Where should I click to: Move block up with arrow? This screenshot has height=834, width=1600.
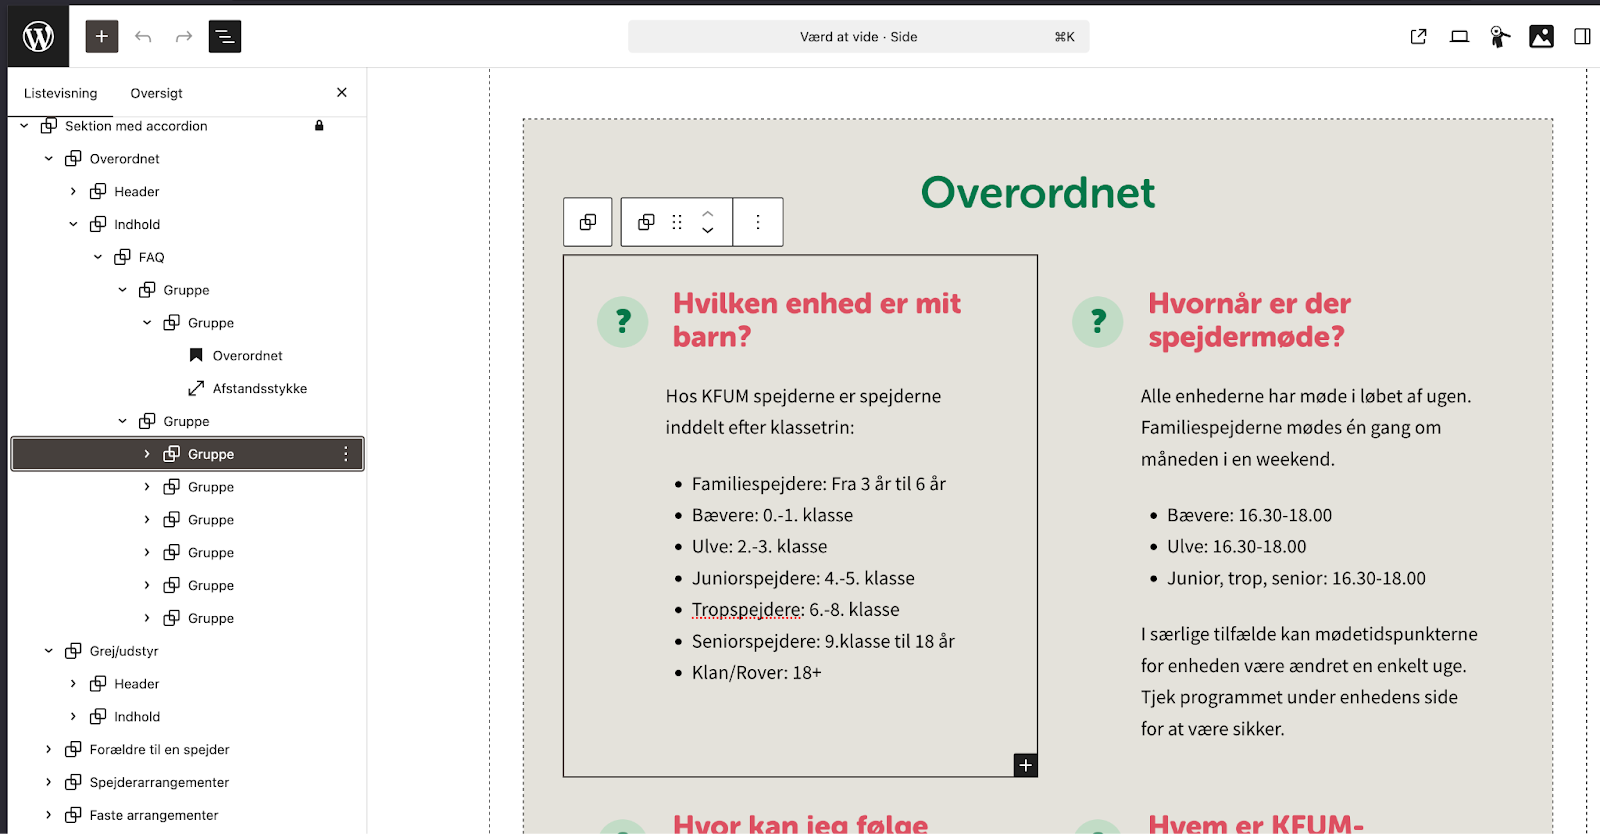pos(708,213)
